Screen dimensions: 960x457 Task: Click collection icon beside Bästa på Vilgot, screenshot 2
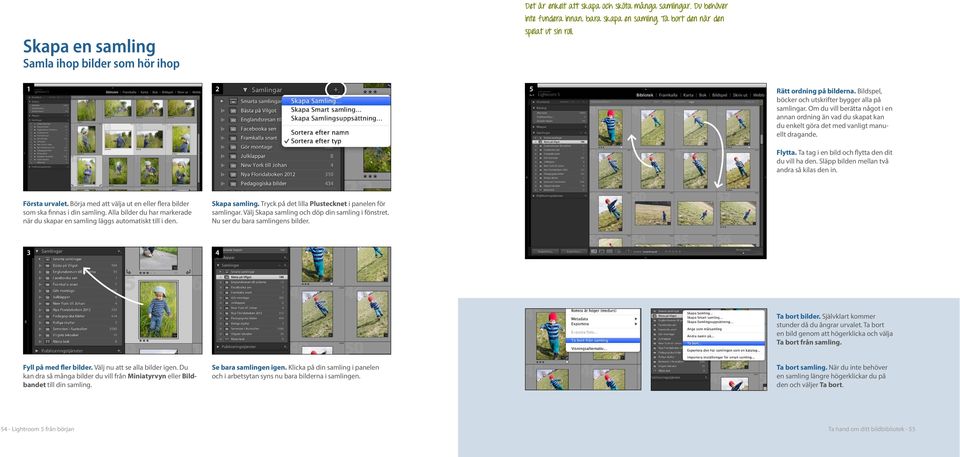tap(233, 110)
